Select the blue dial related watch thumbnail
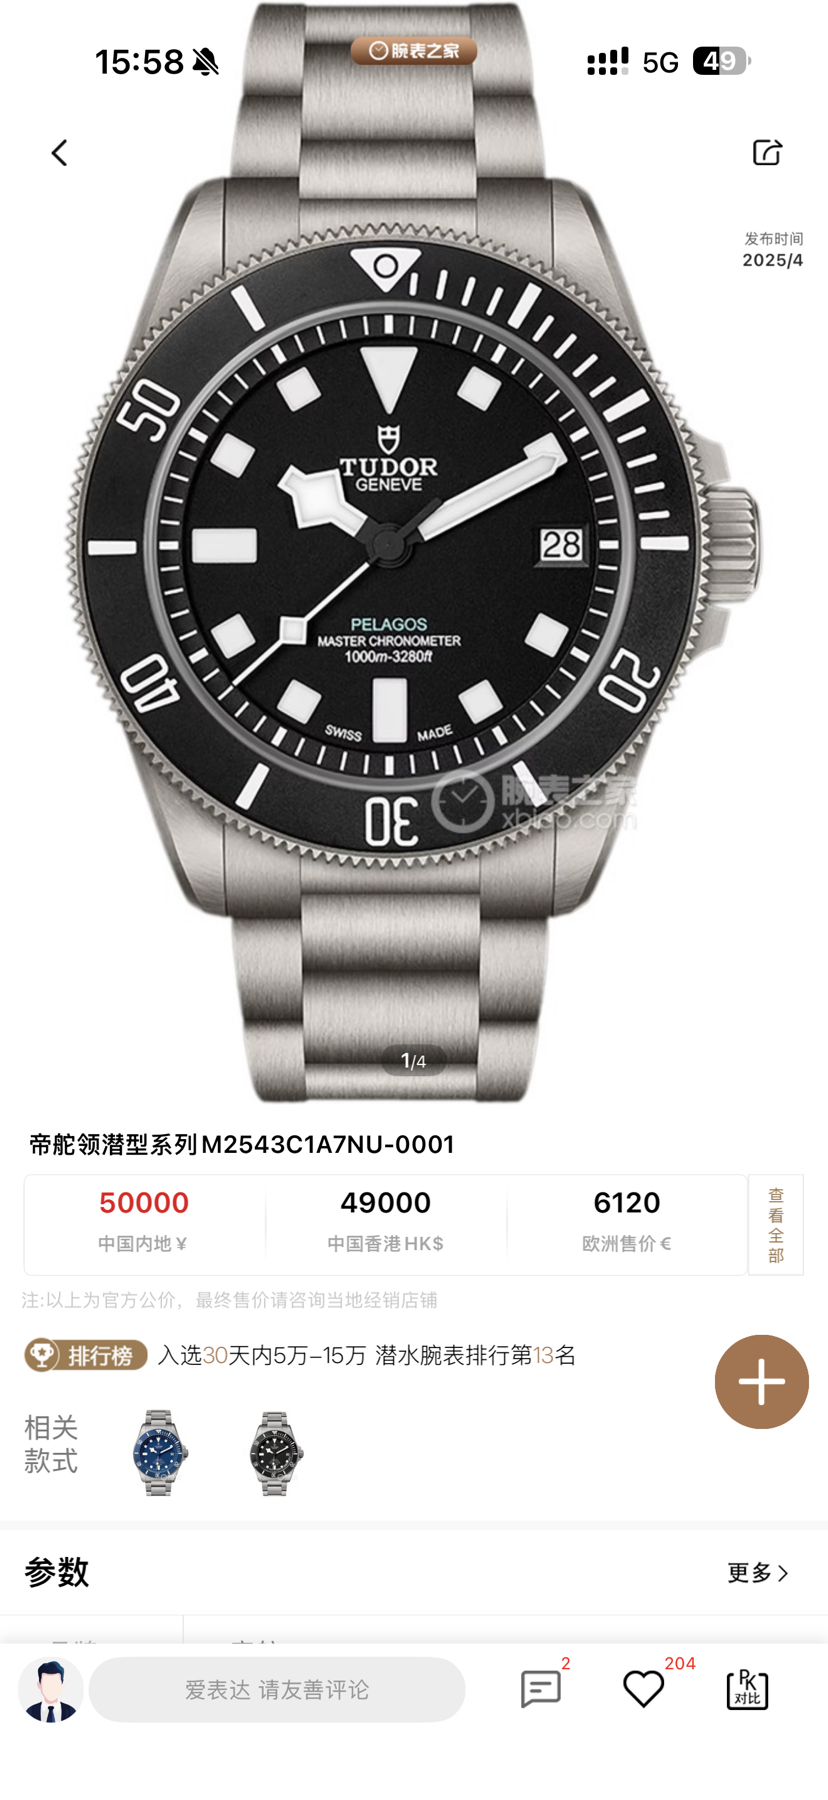Screen dimensions: 828x1800 click(x=160, y=1453)
